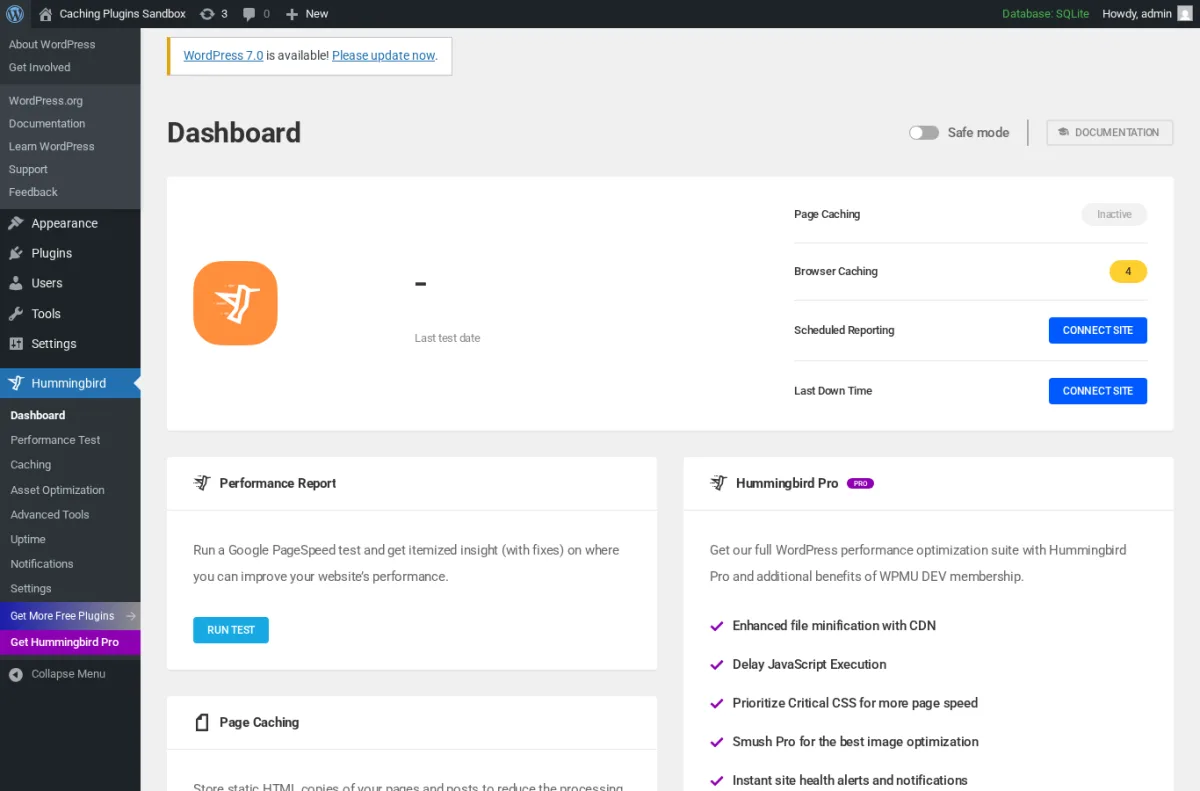
Task: Click the home icon beside Caching Plugins Sandbox
Action: coord(45,14)
